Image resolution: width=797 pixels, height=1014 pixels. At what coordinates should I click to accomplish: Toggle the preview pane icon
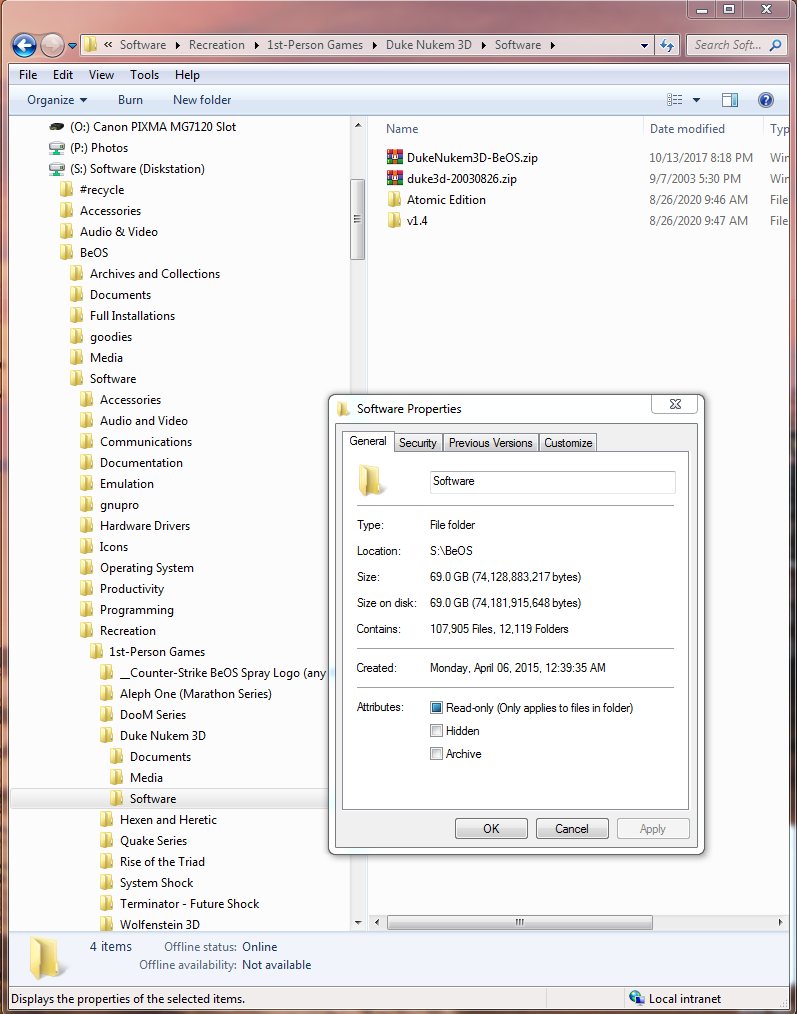pos(730,100)
